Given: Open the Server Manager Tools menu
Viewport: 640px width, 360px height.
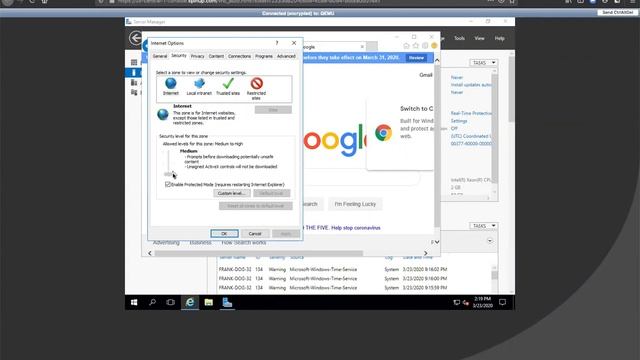Looking at the screenshot, I should [x=459, y=38].
